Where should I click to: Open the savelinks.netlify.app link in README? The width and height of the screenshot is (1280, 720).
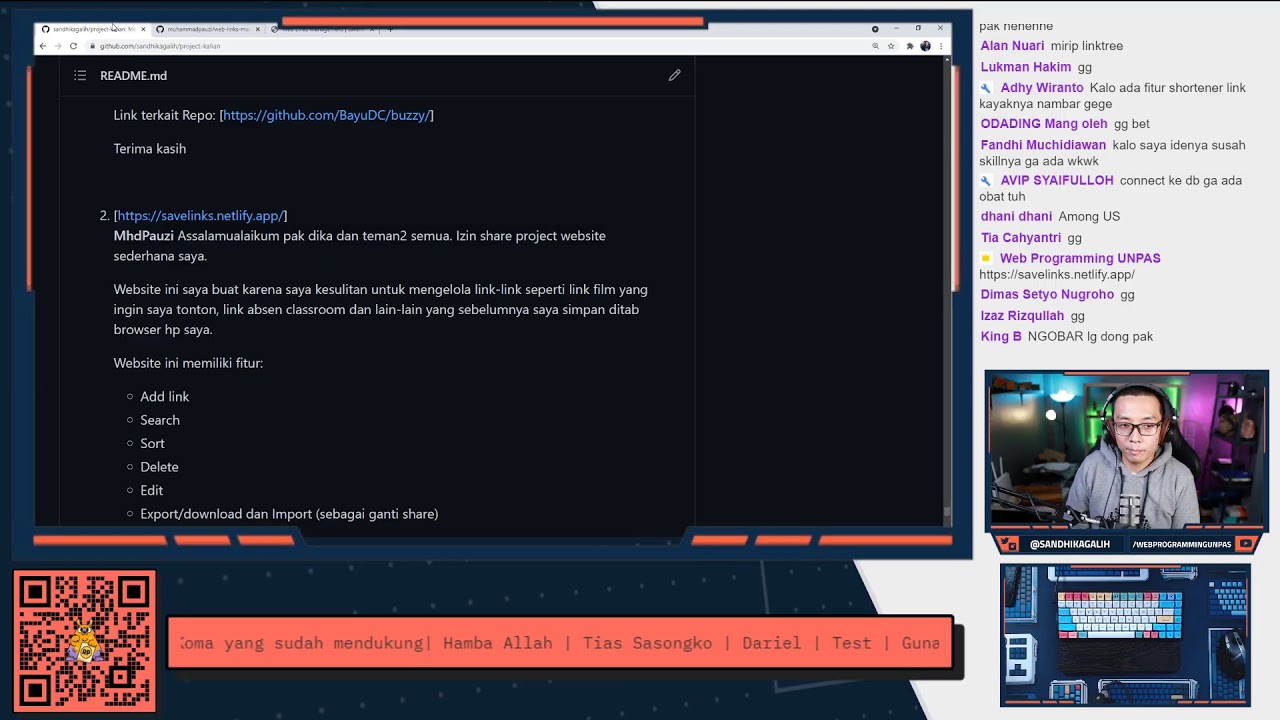[200, 215]
